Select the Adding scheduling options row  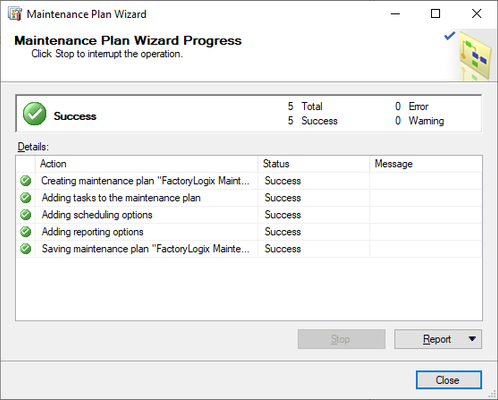tap(249, 215)
